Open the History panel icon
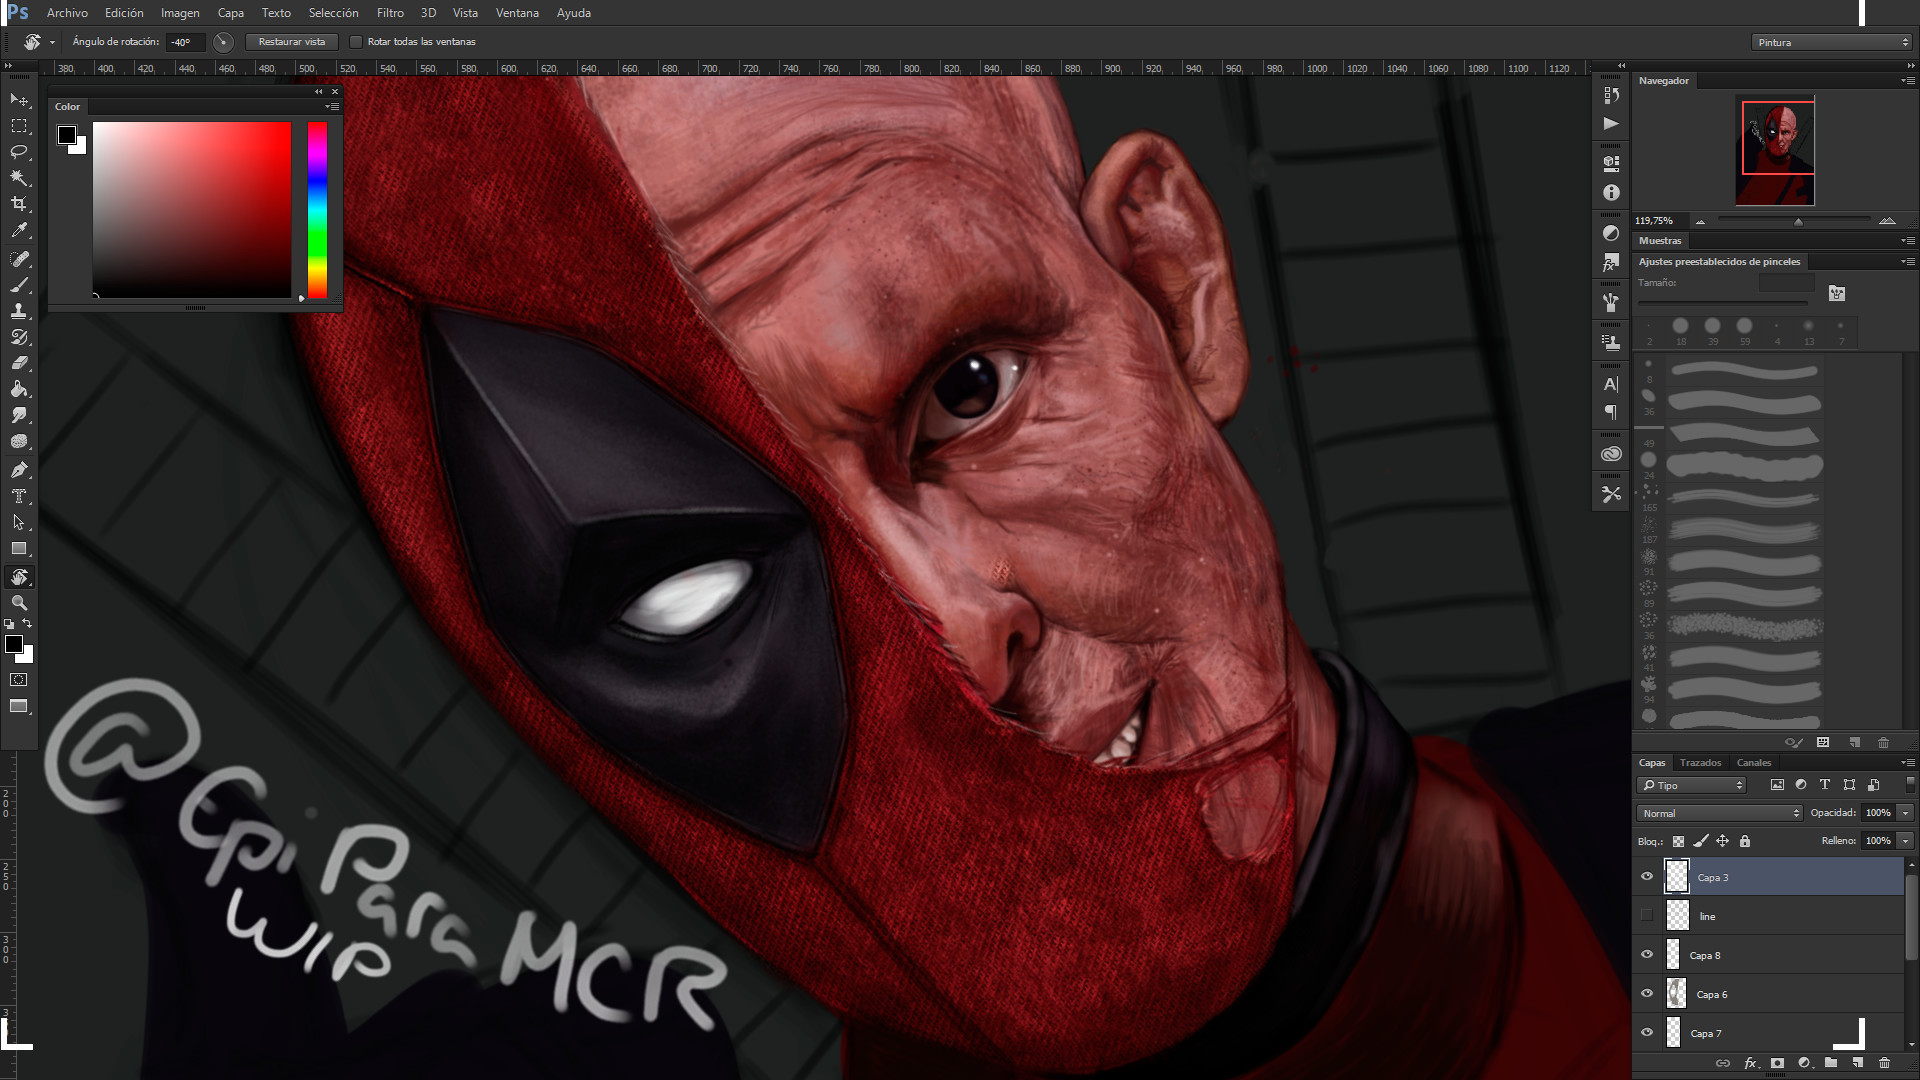 coord(1611,95)
